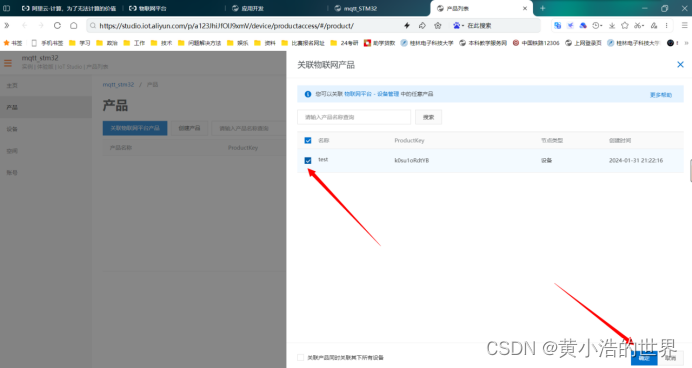Bookmark this page with the star icon

click(438, 26)
